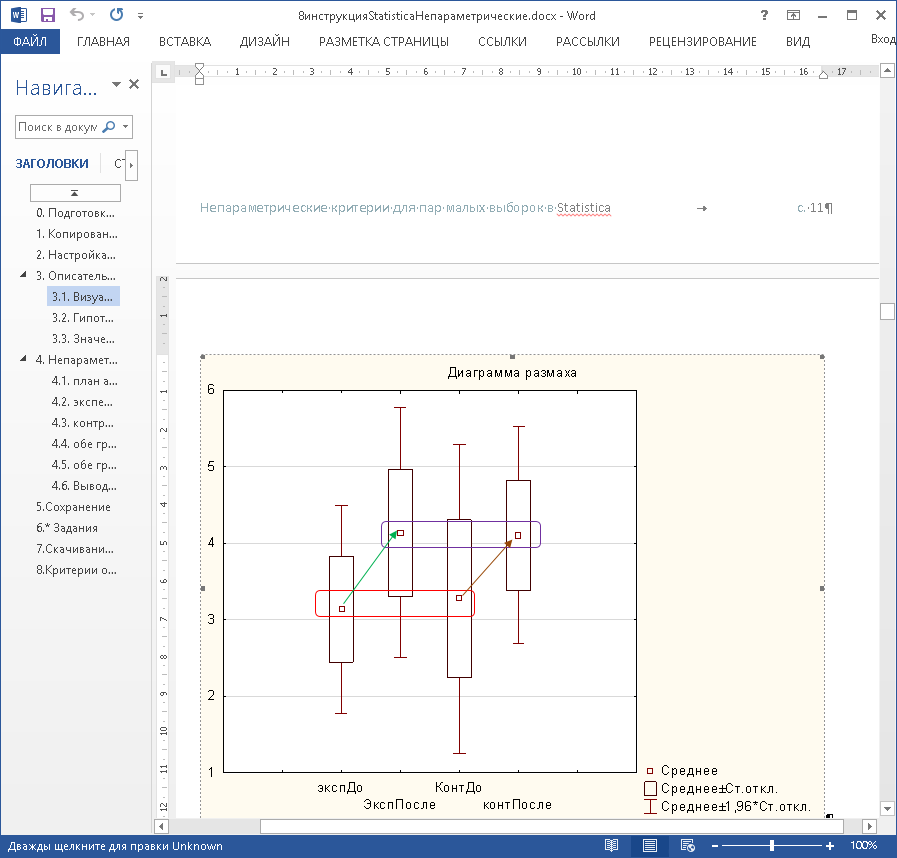Image resolution: width=897 pixels, height=858 pixels.
Task: Go to heading 3.2. Гипот...
Action: [83, 318]
